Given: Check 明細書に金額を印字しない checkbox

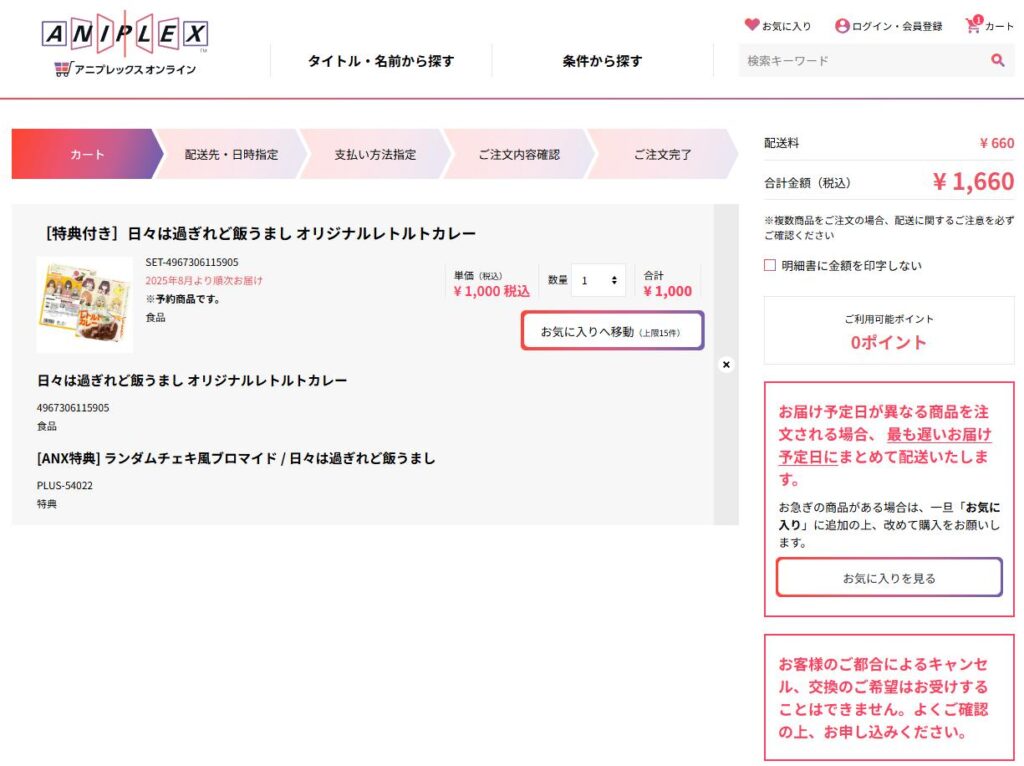Looking at the screenshot, I should point(770,265).
